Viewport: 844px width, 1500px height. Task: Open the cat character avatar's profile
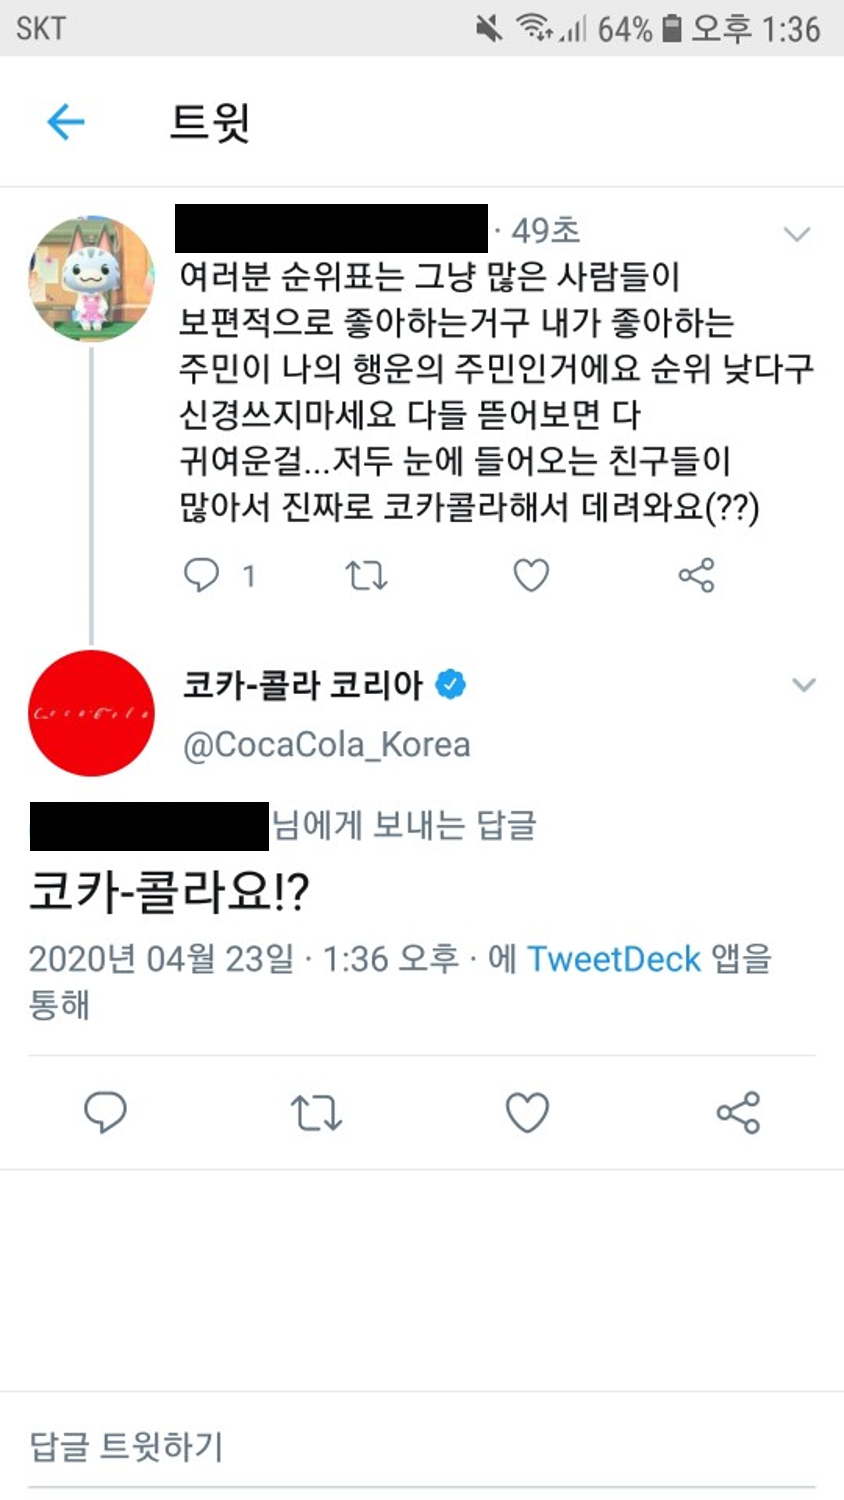(x=91, y=279)
